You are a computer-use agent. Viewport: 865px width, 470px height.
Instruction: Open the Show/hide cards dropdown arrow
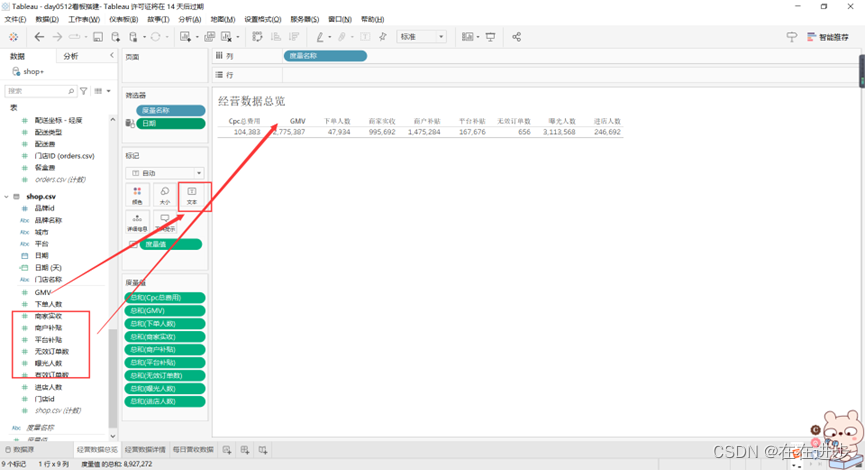pyautogui.click(x=478, y=37)
